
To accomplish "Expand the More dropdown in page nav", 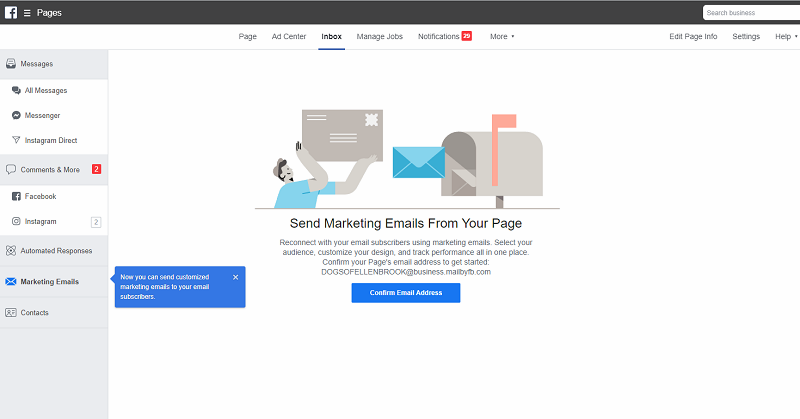I will (502, 37).
